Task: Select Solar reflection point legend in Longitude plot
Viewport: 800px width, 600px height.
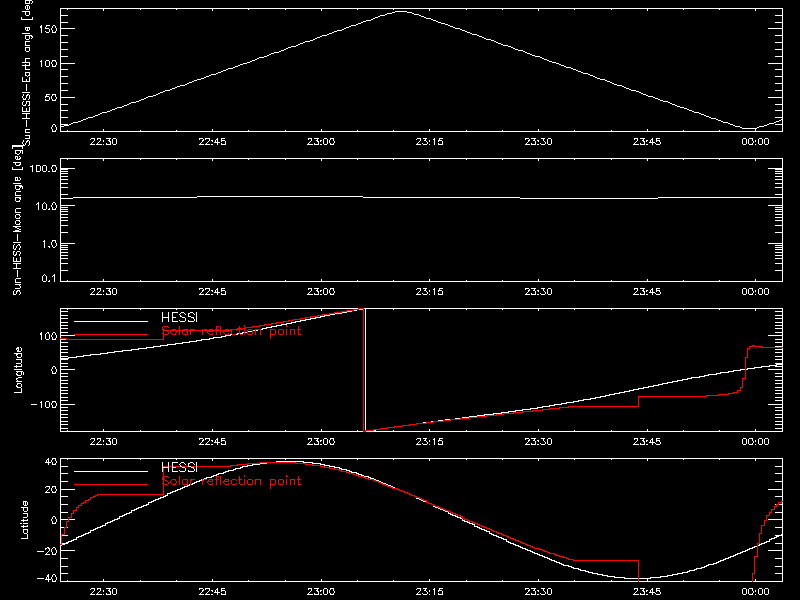Action: pos(231,331)
